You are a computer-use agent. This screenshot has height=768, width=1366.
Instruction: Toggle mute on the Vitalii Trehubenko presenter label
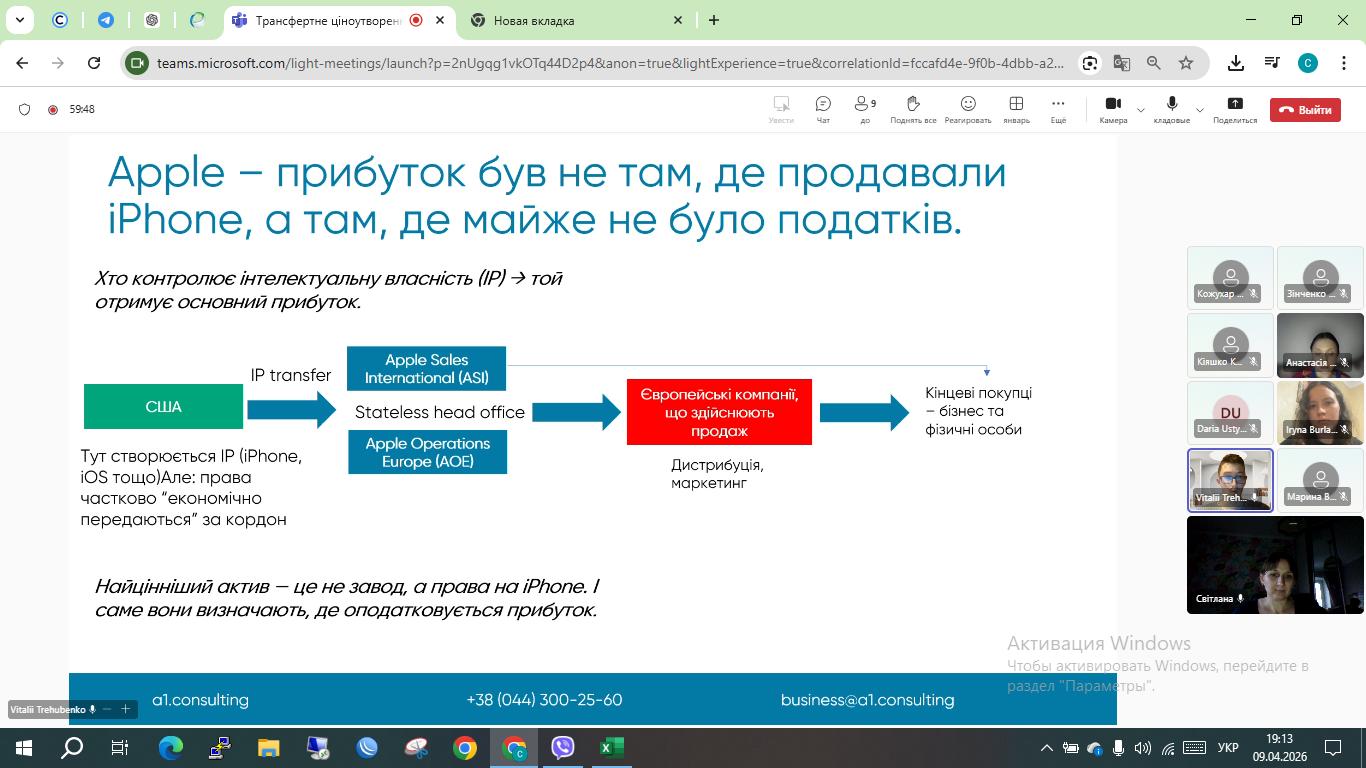[92, 709]
